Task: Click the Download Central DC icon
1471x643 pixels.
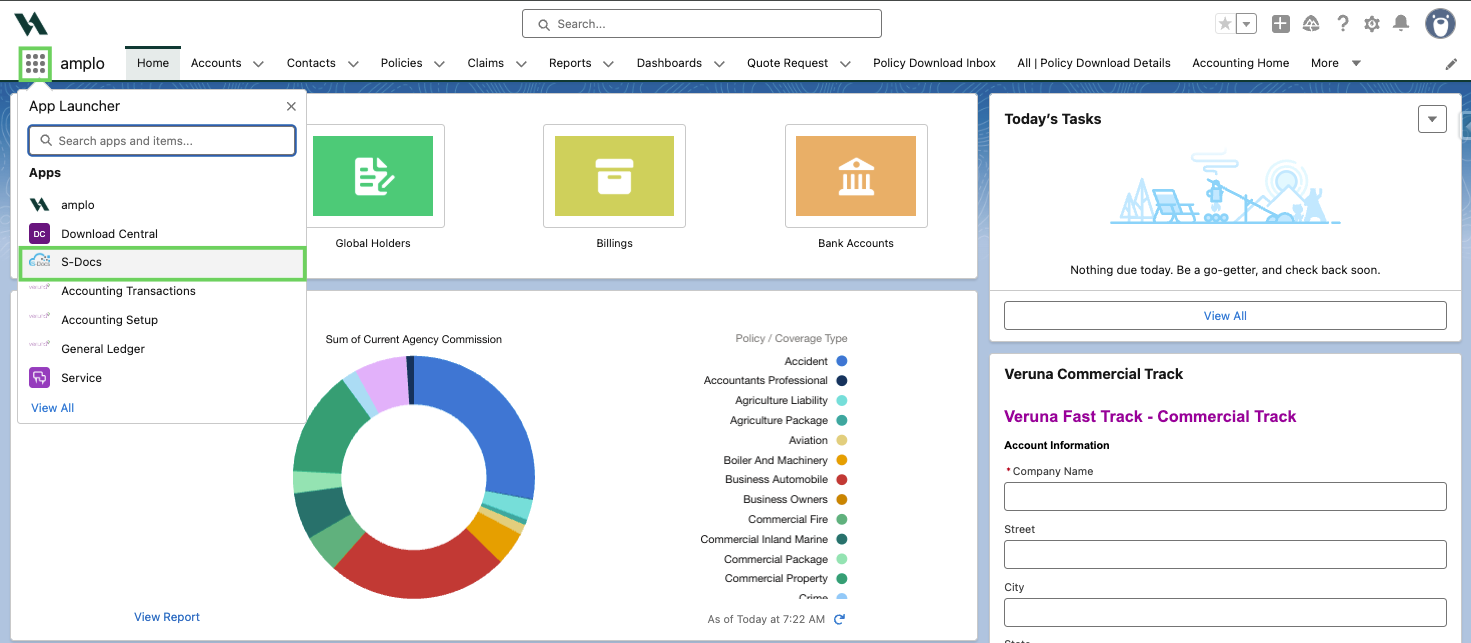Action: coord(39,233)
